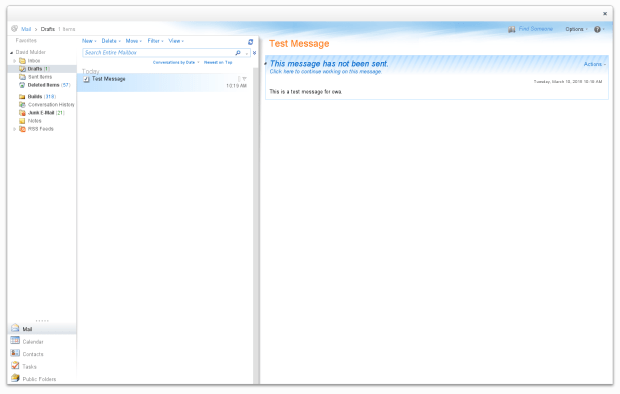Open the Filter dropdown menu
The height and width of the screenshot is (394, 620).
(x=155, y=41)
